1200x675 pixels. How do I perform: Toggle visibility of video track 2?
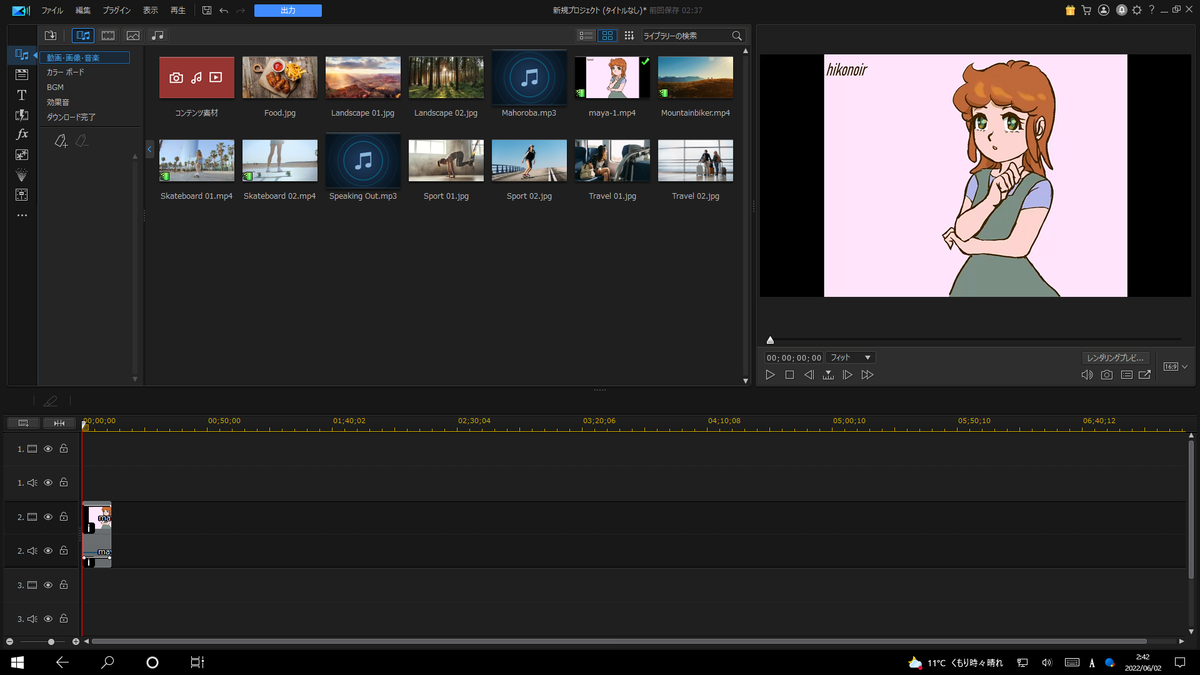point(47,517)
